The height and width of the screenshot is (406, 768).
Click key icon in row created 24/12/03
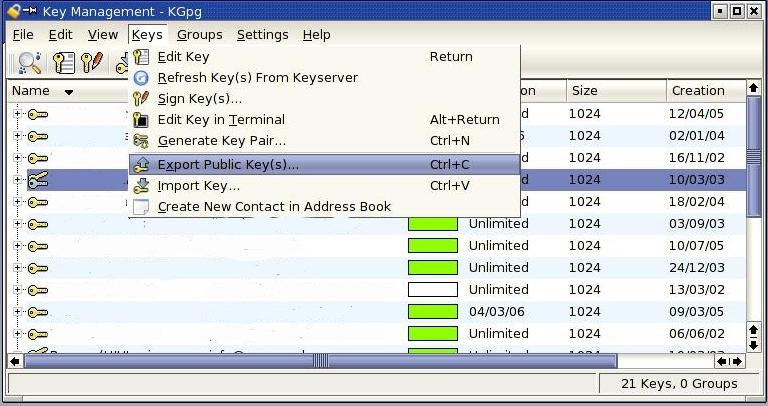(x=38, y=268)
